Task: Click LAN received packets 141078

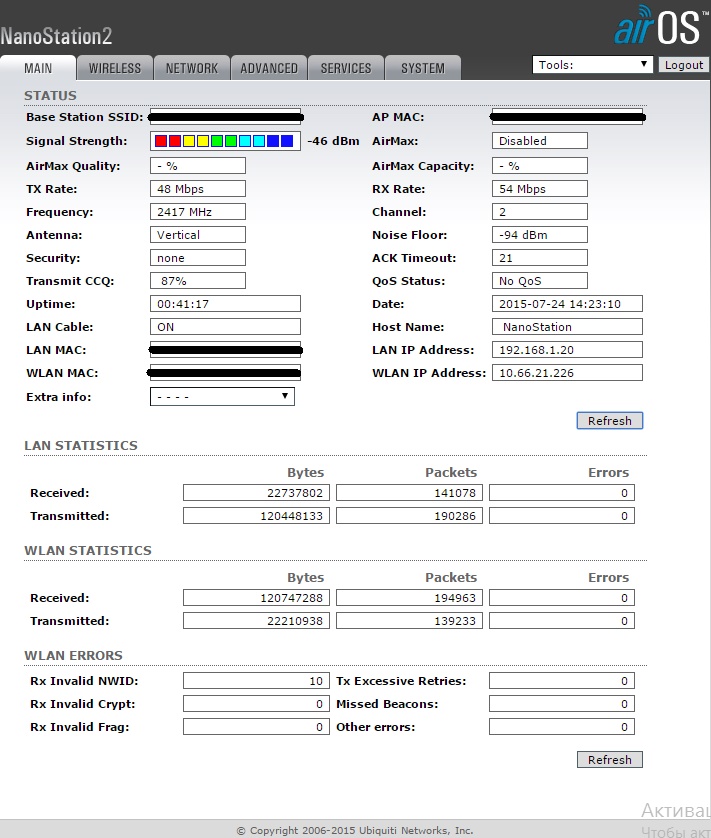Action: coord(409,493)
